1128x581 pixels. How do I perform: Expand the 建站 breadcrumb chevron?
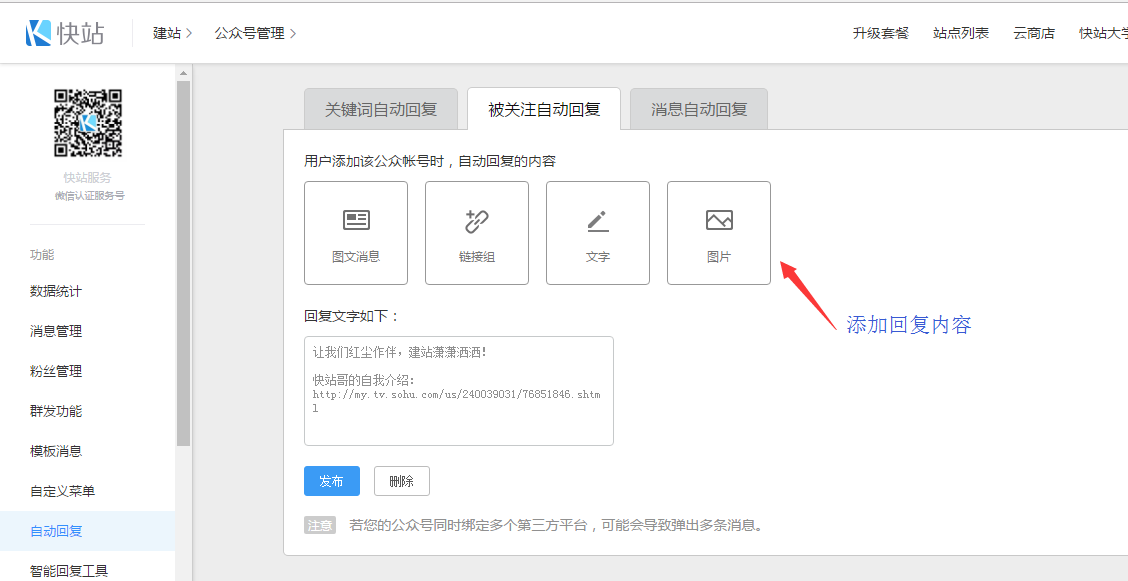point(189,34)
